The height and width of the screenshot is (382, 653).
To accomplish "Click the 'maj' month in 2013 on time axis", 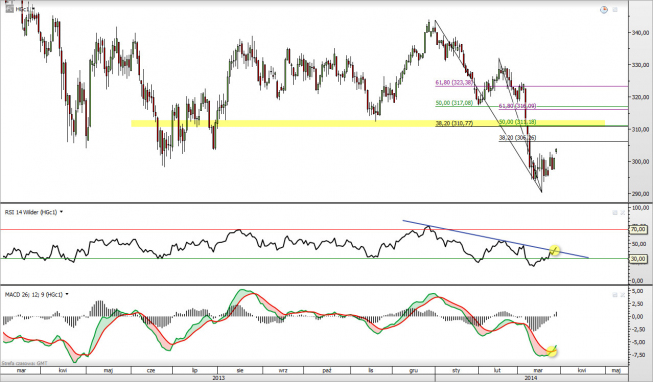I will pos(109,370).
